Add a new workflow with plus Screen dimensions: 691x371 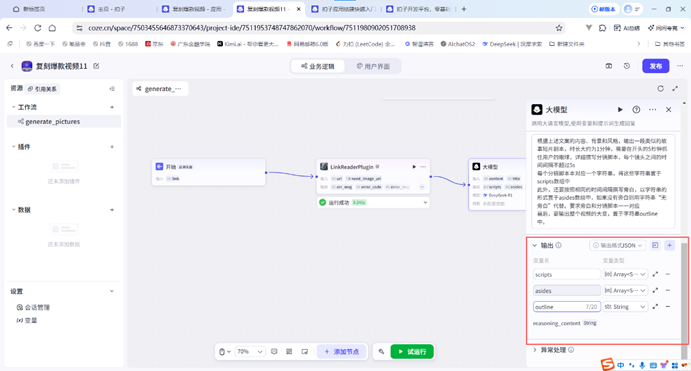(x=112, y=107)
